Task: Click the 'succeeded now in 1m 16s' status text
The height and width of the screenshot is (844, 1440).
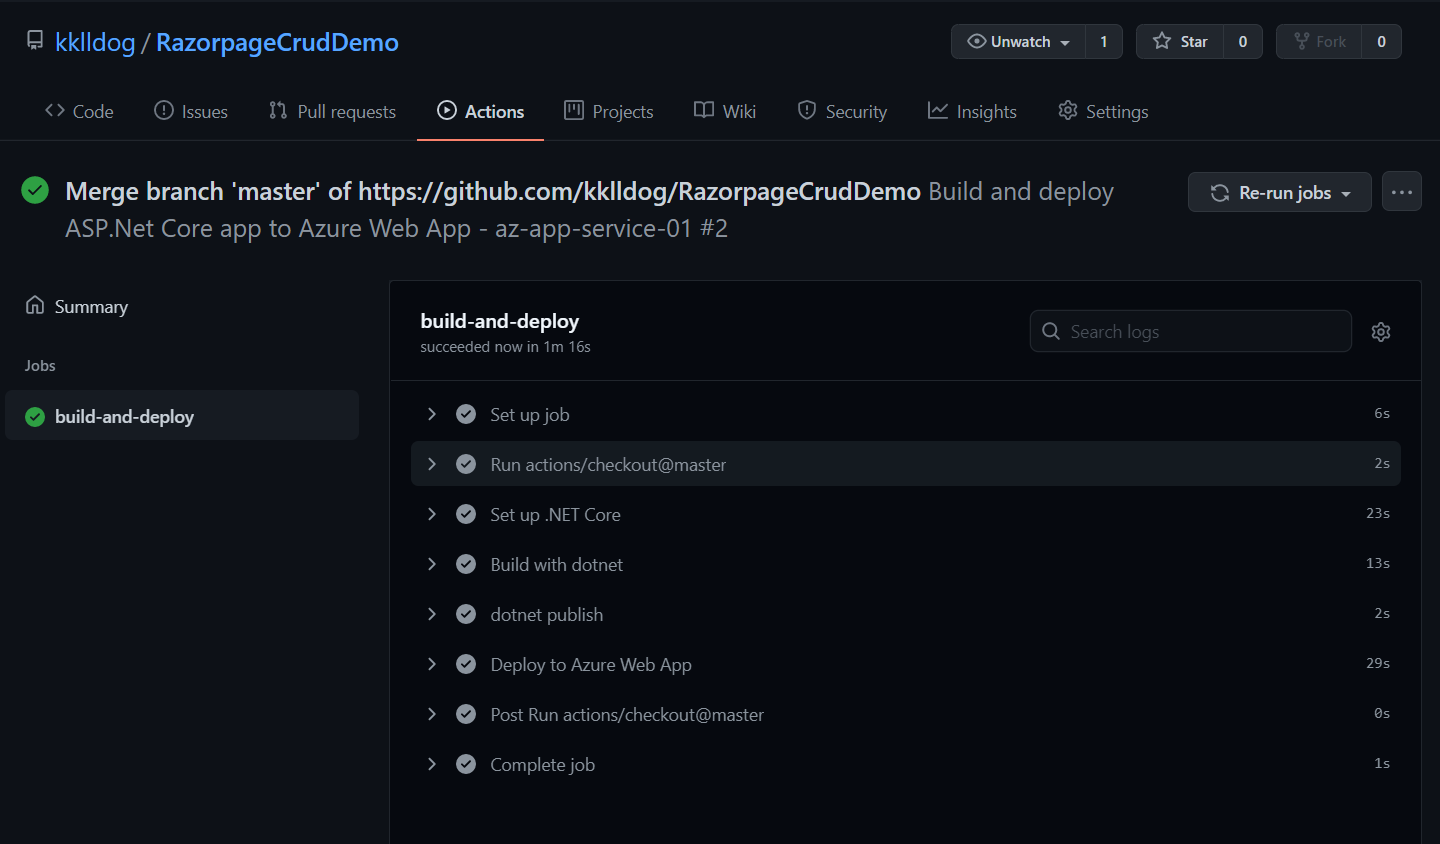Action: point(505,347)
